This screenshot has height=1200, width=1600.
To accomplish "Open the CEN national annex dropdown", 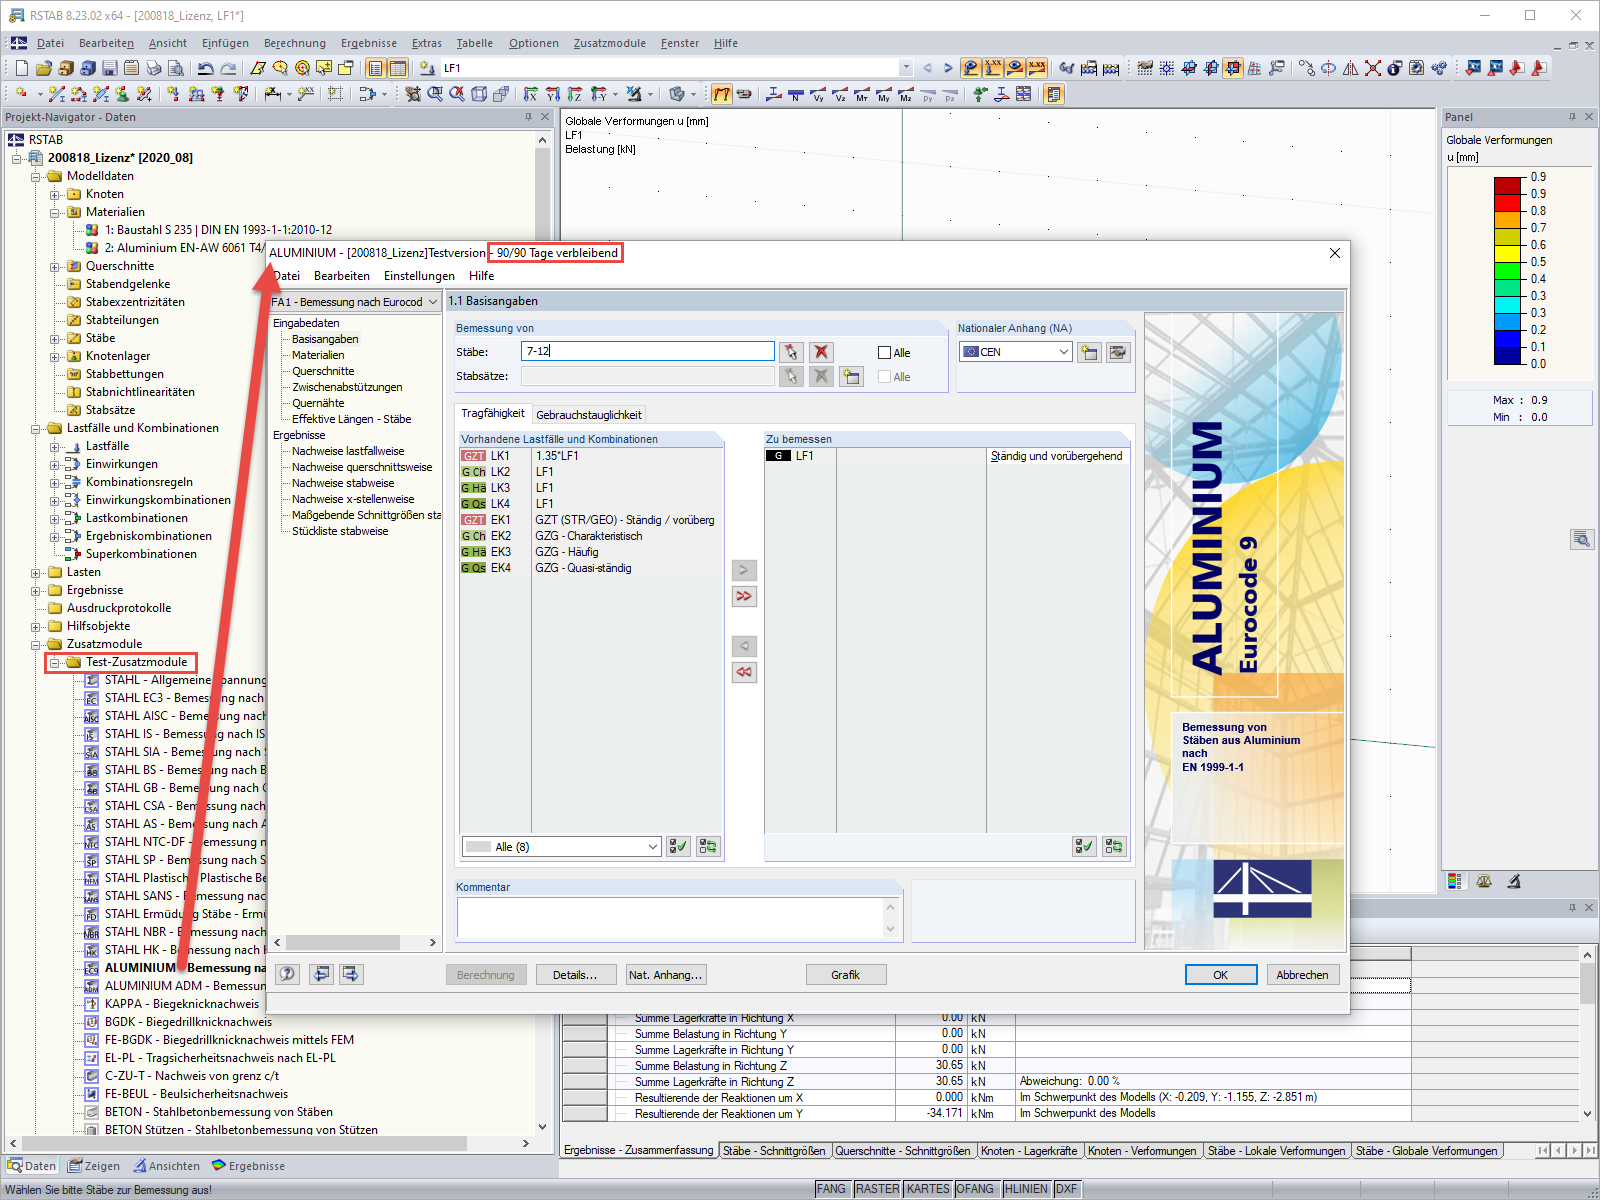I will point(1063,351).
